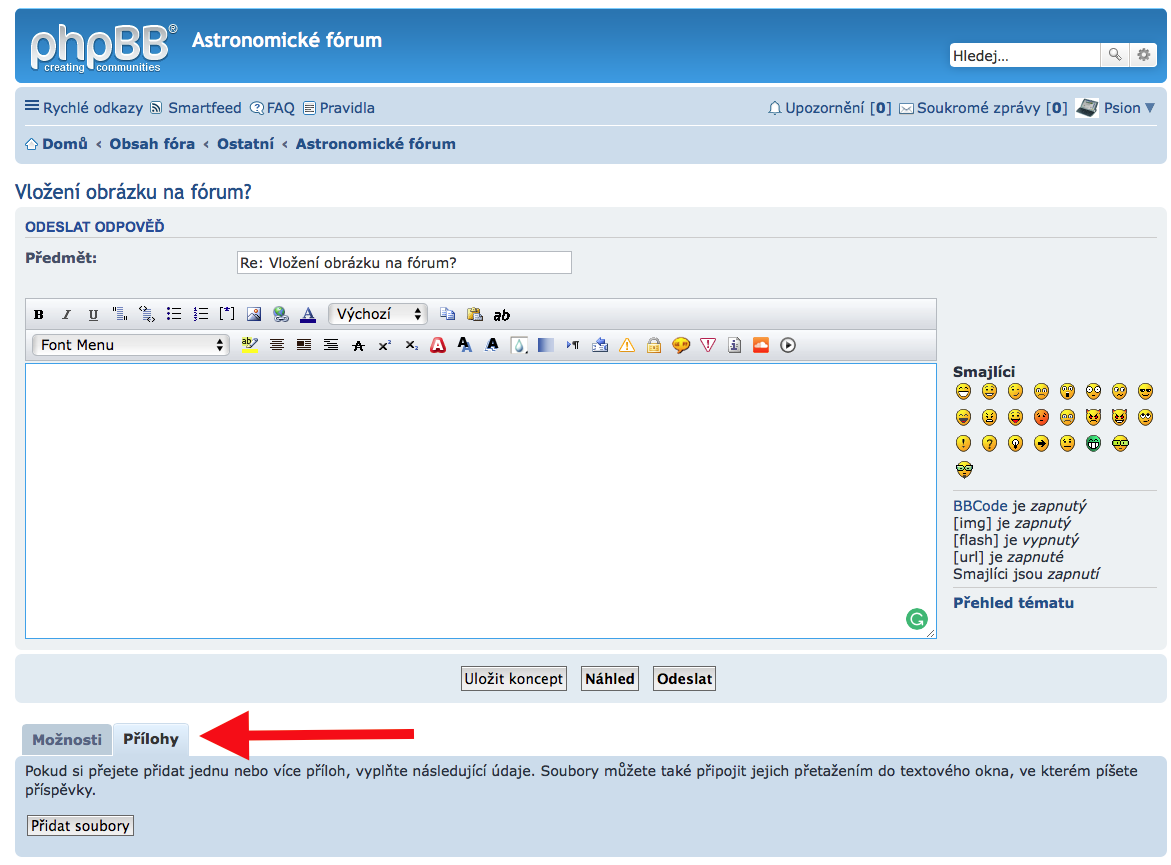Image resolution: width=1171 pixels, height=865 pixels.
Task: Click the strikethrough text icon
Action: click(x=358, y=345)
